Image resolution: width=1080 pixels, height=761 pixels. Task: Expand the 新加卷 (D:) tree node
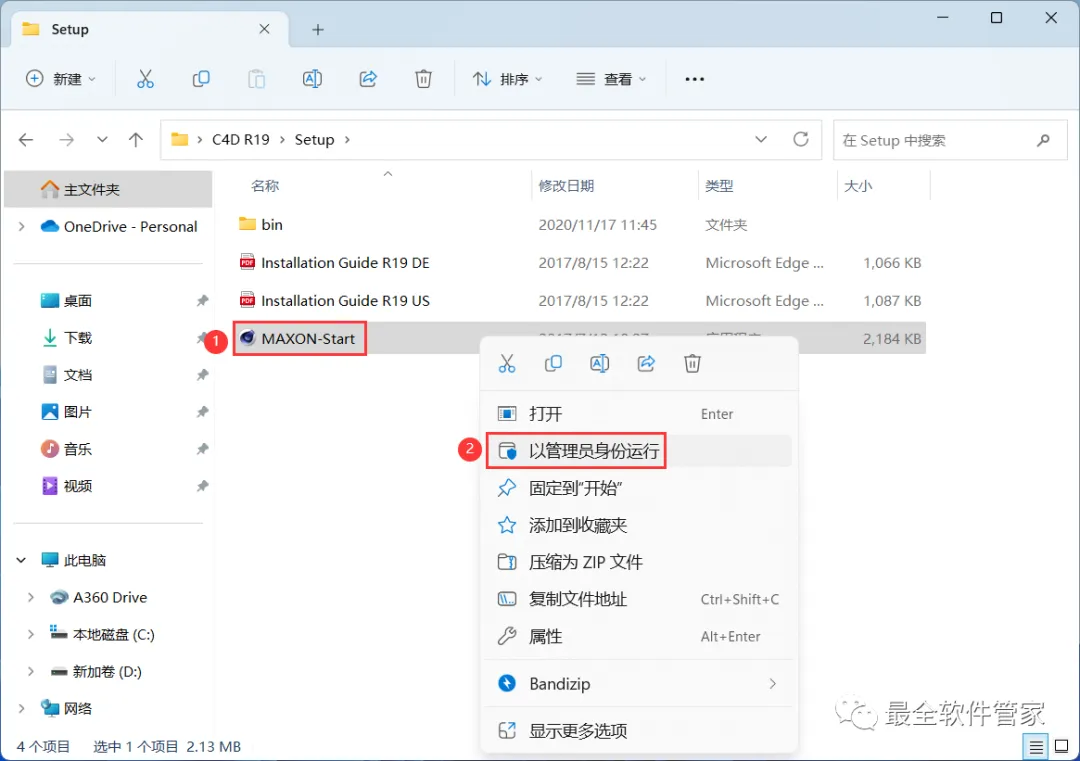[31, 671]
